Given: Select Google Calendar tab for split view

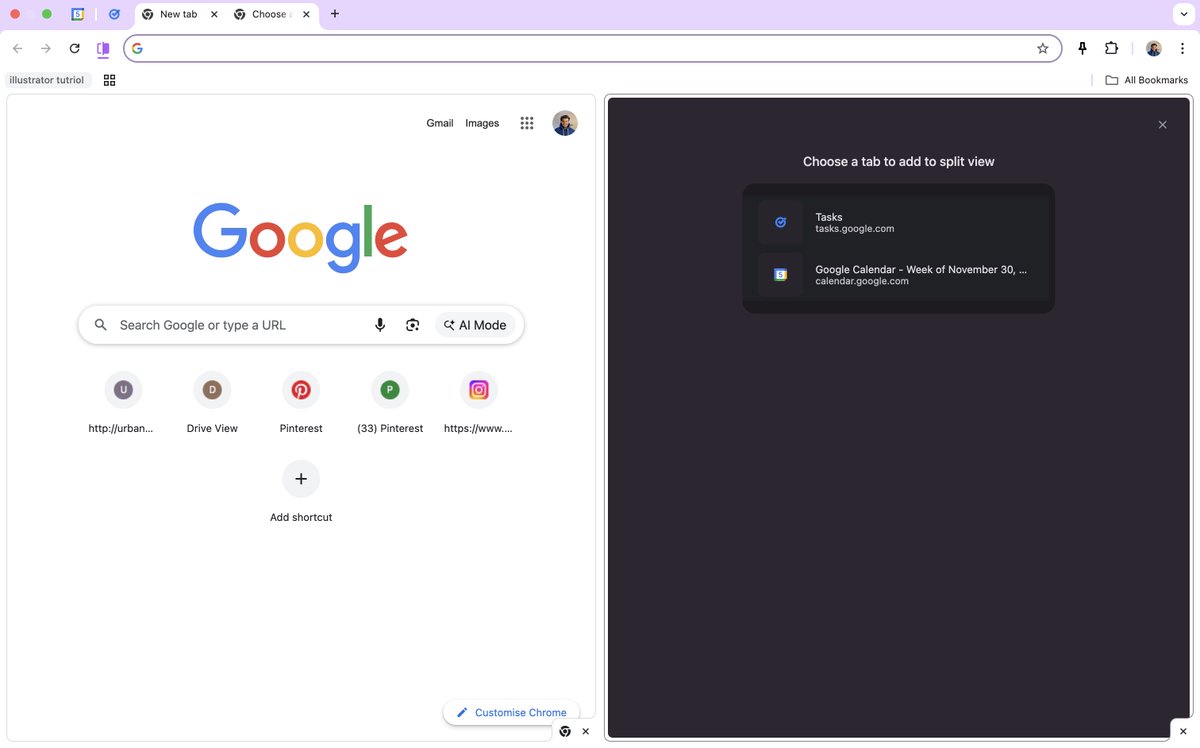Looking at the screenshot, I should (898, 275).
